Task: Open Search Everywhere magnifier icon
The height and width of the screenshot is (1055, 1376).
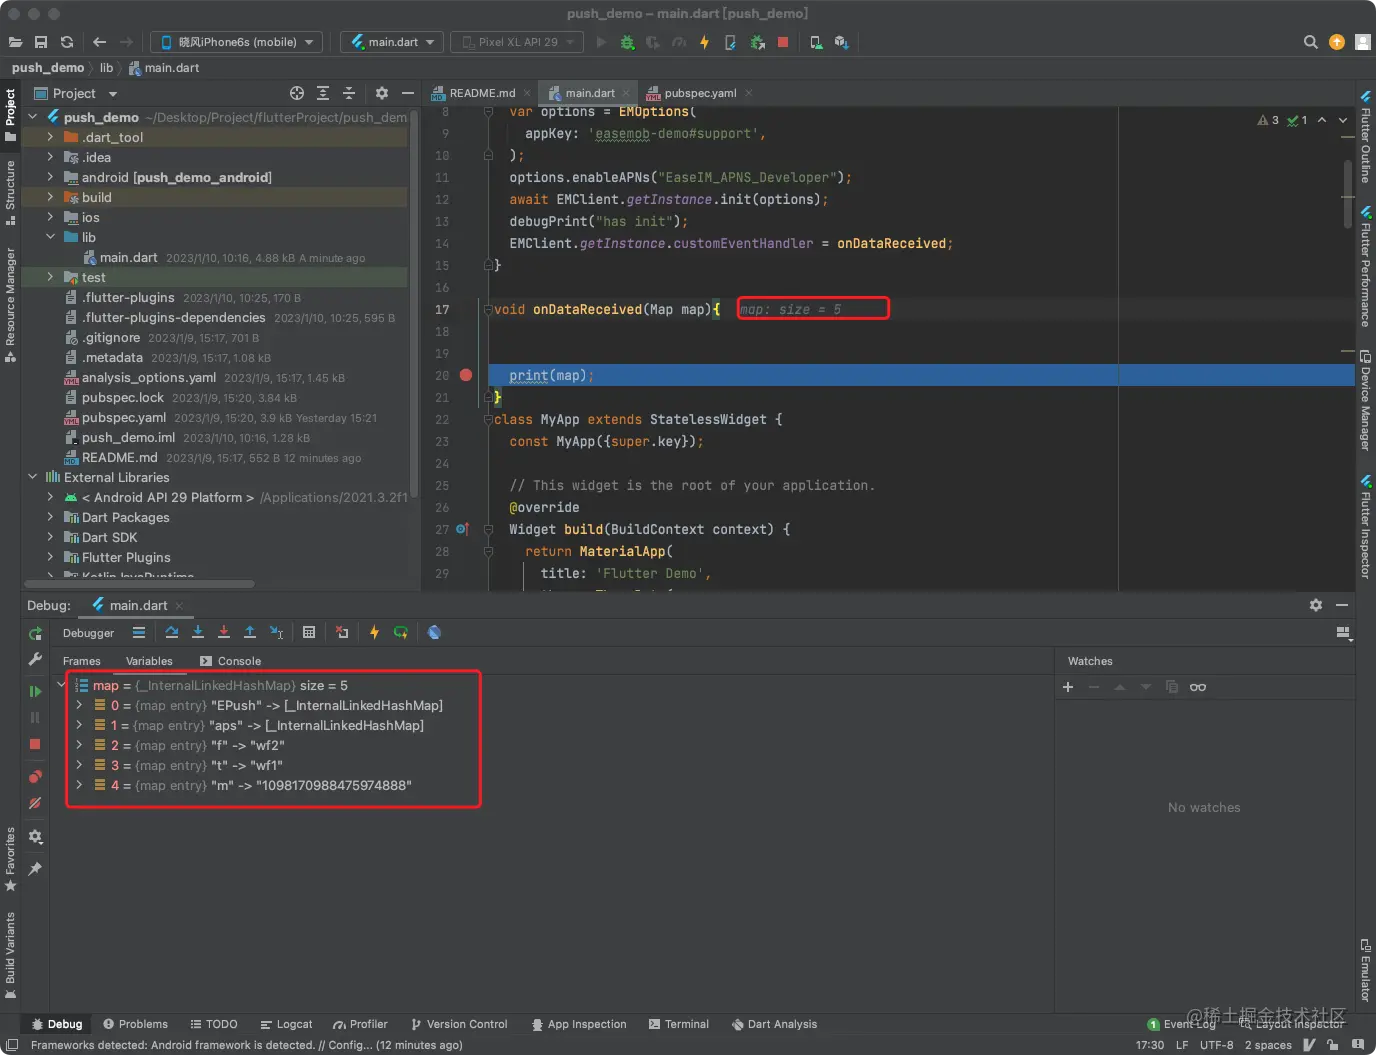Action: (1310, 42)
